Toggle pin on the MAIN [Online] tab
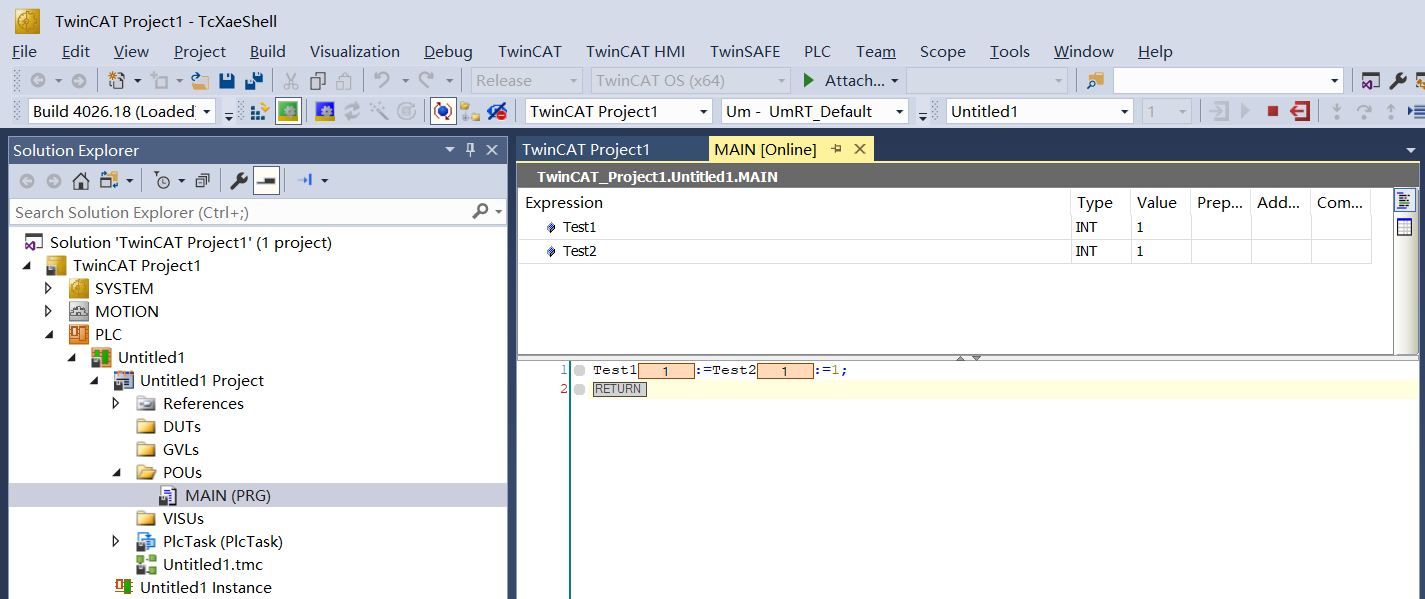Screen dimensions: 1425x599 (x=837, y=149)
